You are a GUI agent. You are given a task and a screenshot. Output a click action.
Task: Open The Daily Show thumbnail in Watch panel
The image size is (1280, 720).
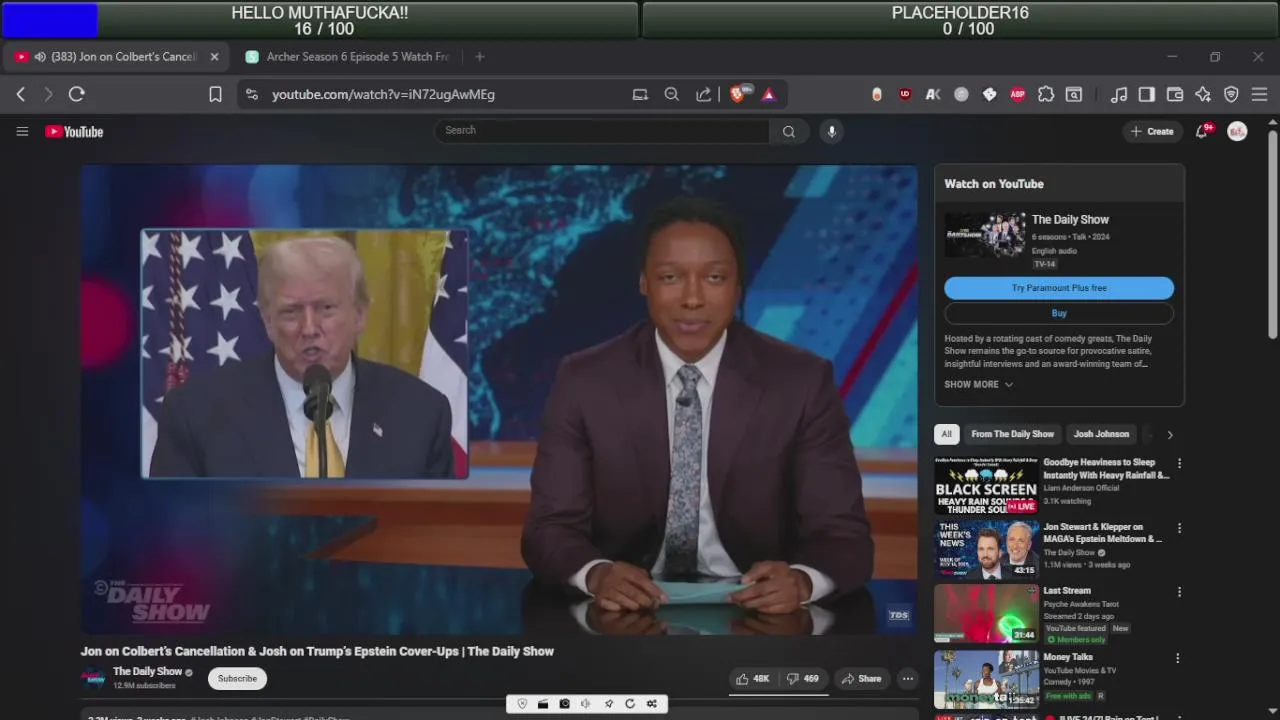click(x=985, y=235)
